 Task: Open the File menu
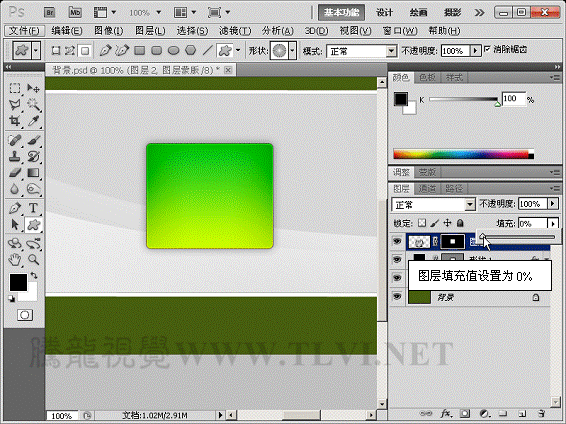click(x=24, y=31)
